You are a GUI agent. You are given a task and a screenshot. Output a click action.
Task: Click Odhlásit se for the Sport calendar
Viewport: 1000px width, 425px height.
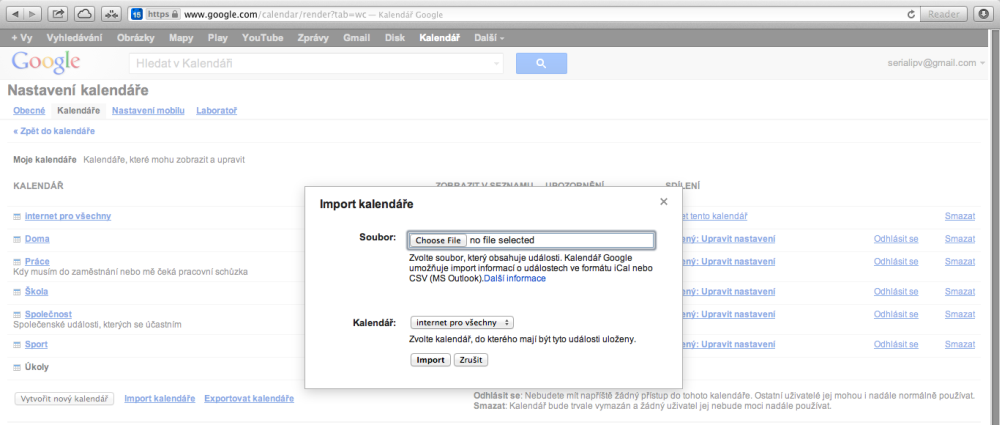896,345
